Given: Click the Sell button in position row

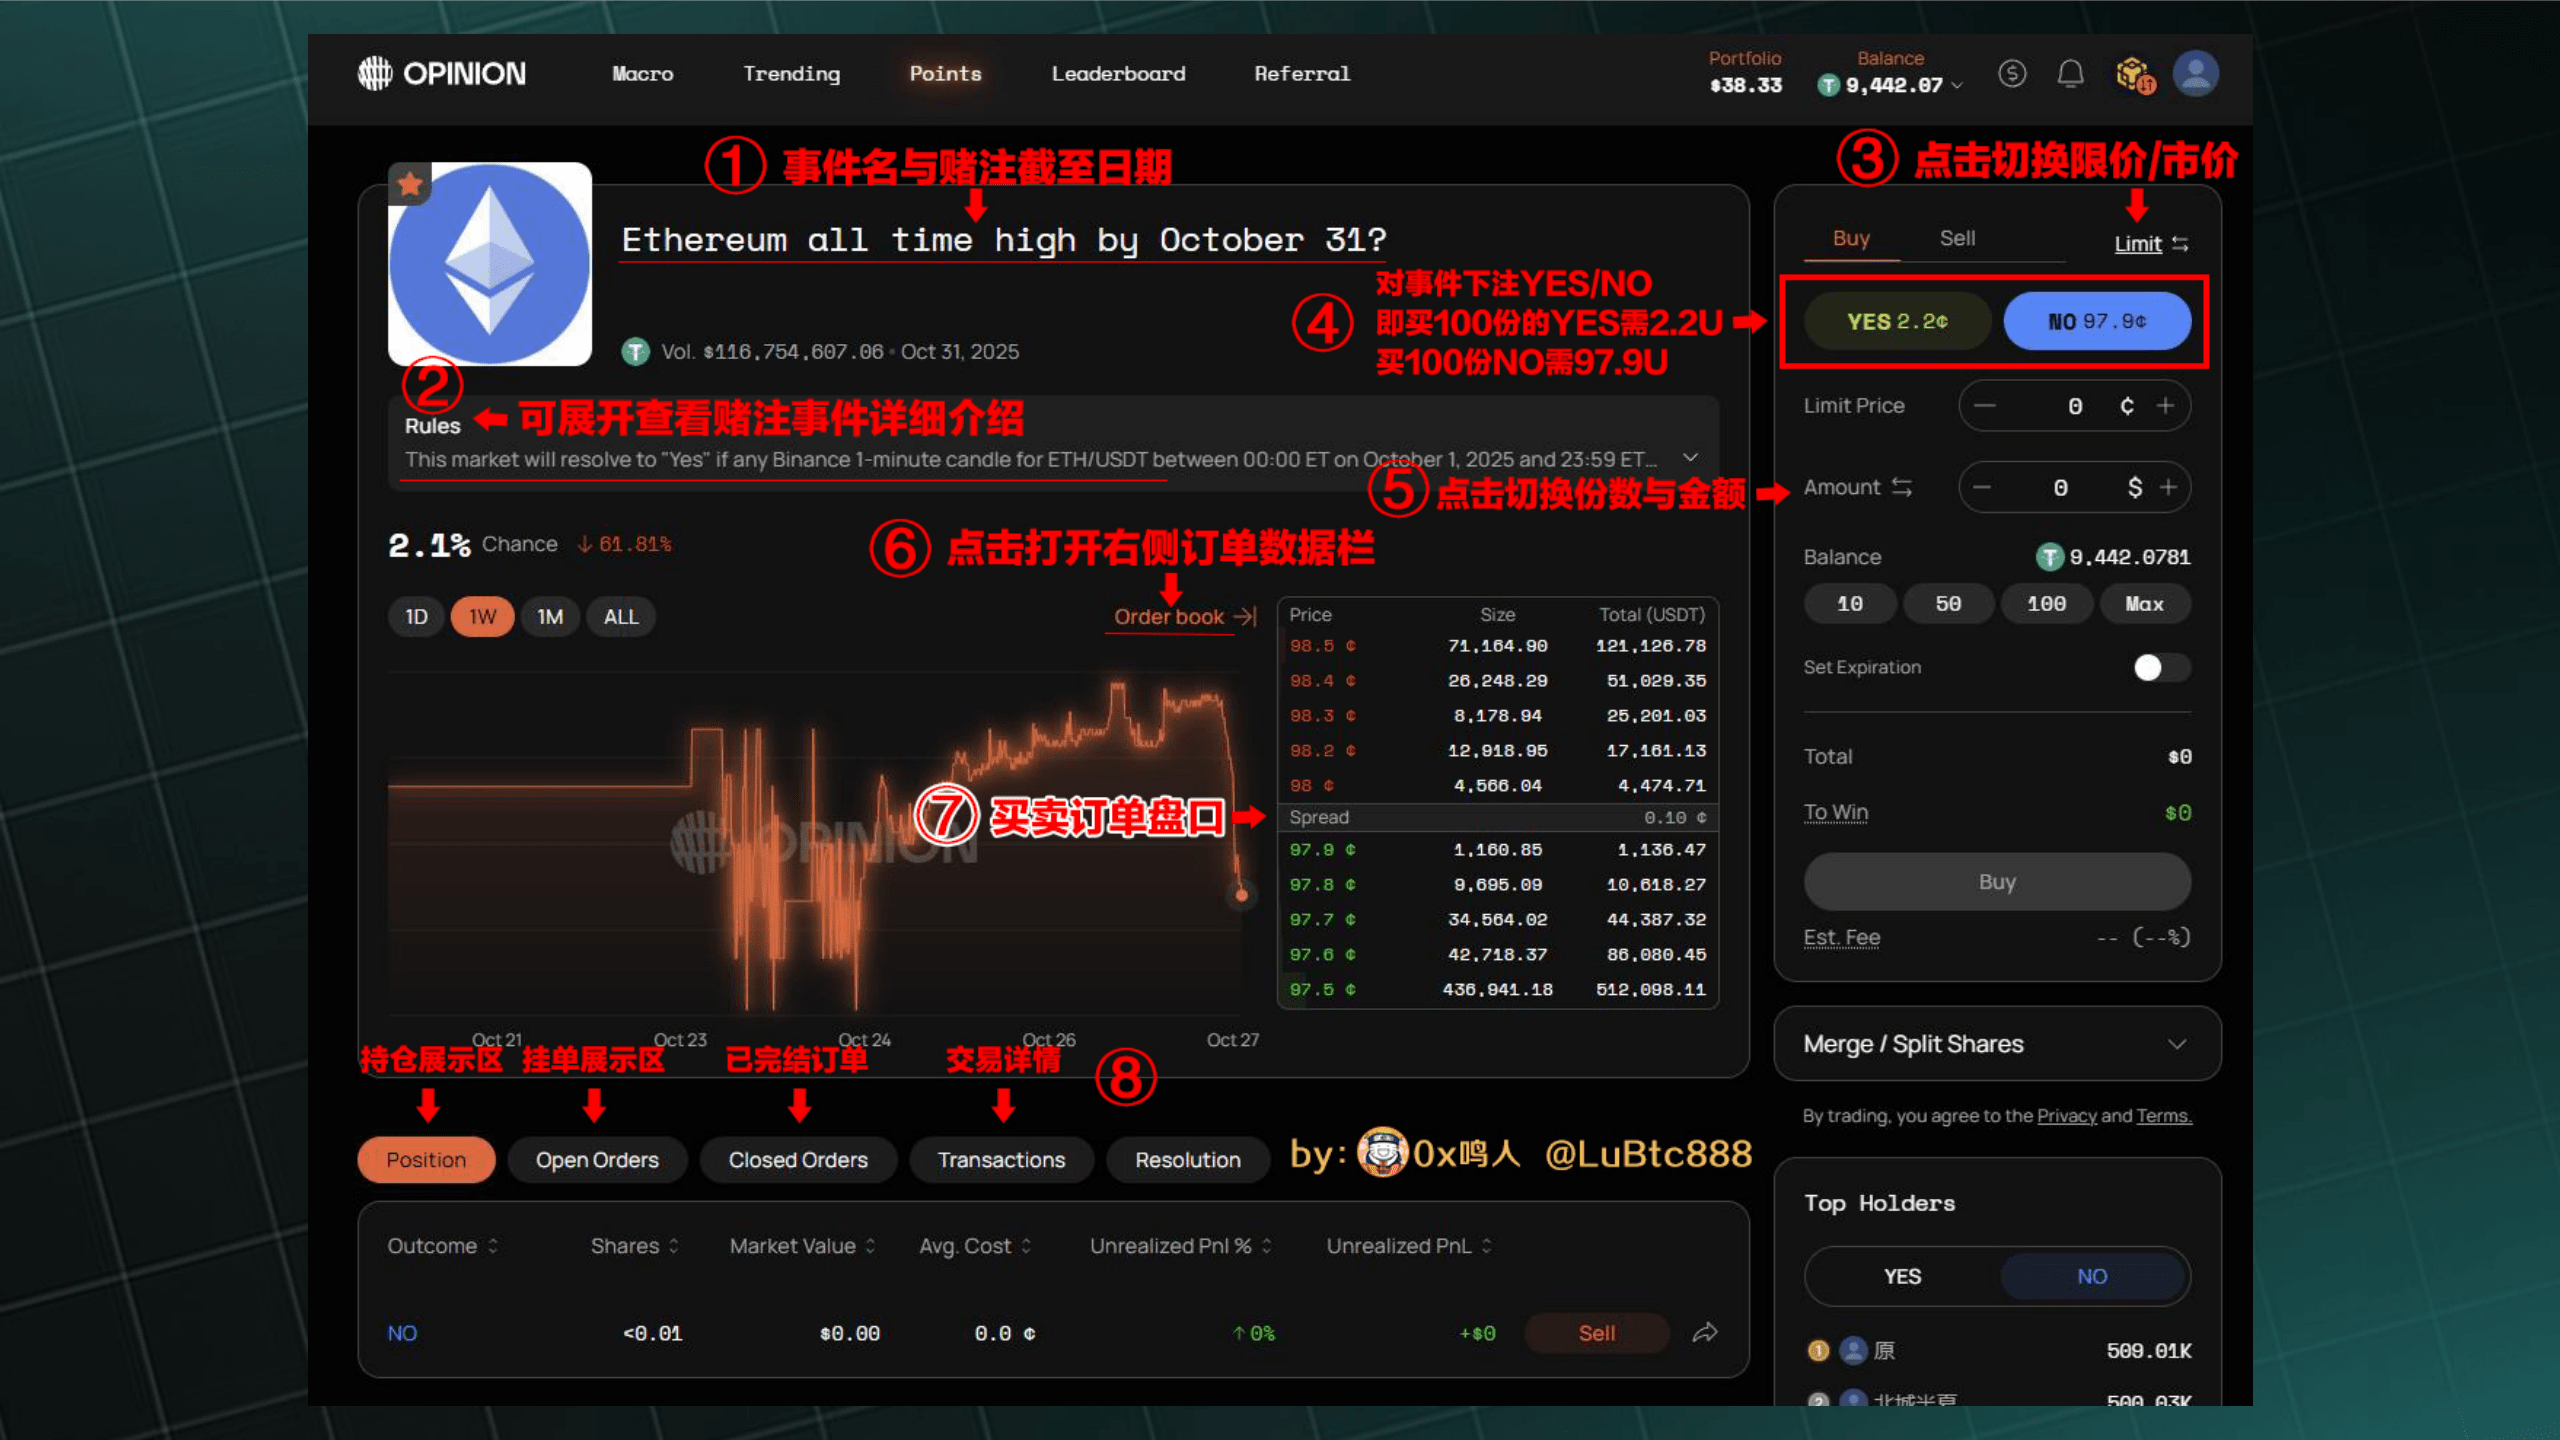Looking at the screenshot, I should click(x=1596, y=1333).
